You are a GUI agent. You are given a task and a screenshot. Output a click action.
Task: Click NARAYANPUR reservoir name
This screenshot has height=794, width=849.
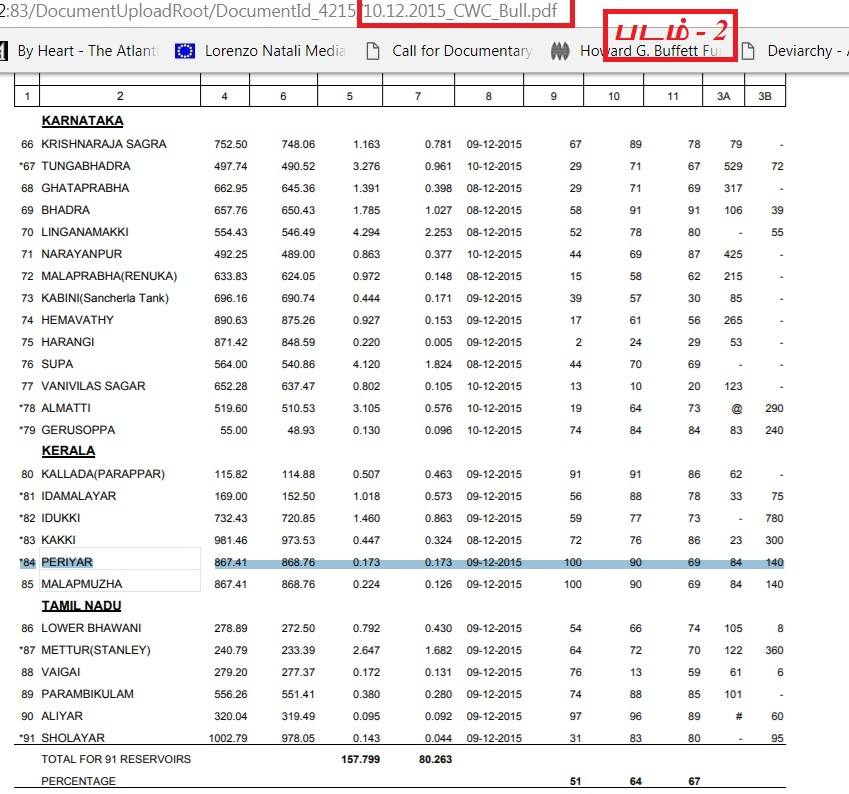click(x=82, y=254)
